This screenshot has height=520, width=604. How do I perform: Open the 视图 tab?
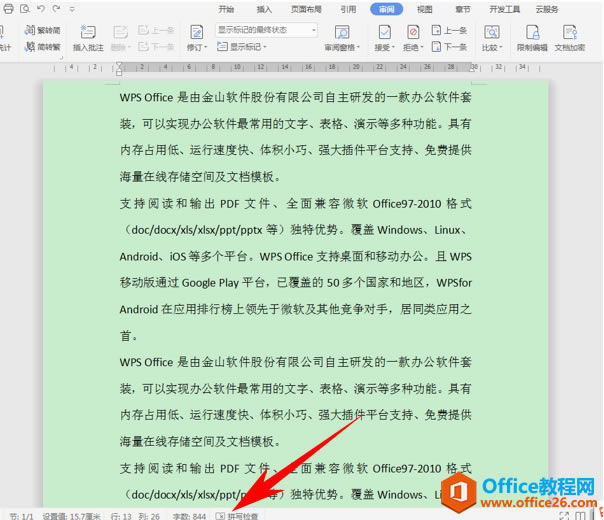point(424,9)
